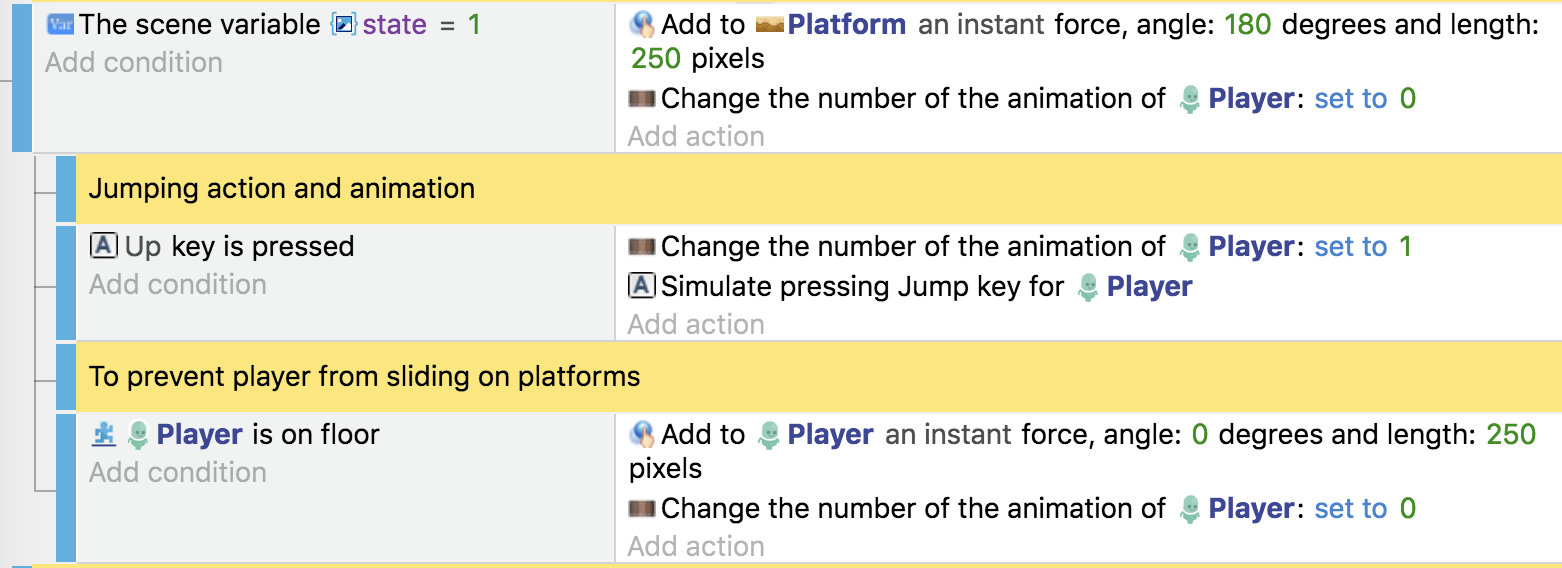Click the scene variable condition icon
Image resolution: width=1562 pixels, height=568 pixels.
[60, 24]
